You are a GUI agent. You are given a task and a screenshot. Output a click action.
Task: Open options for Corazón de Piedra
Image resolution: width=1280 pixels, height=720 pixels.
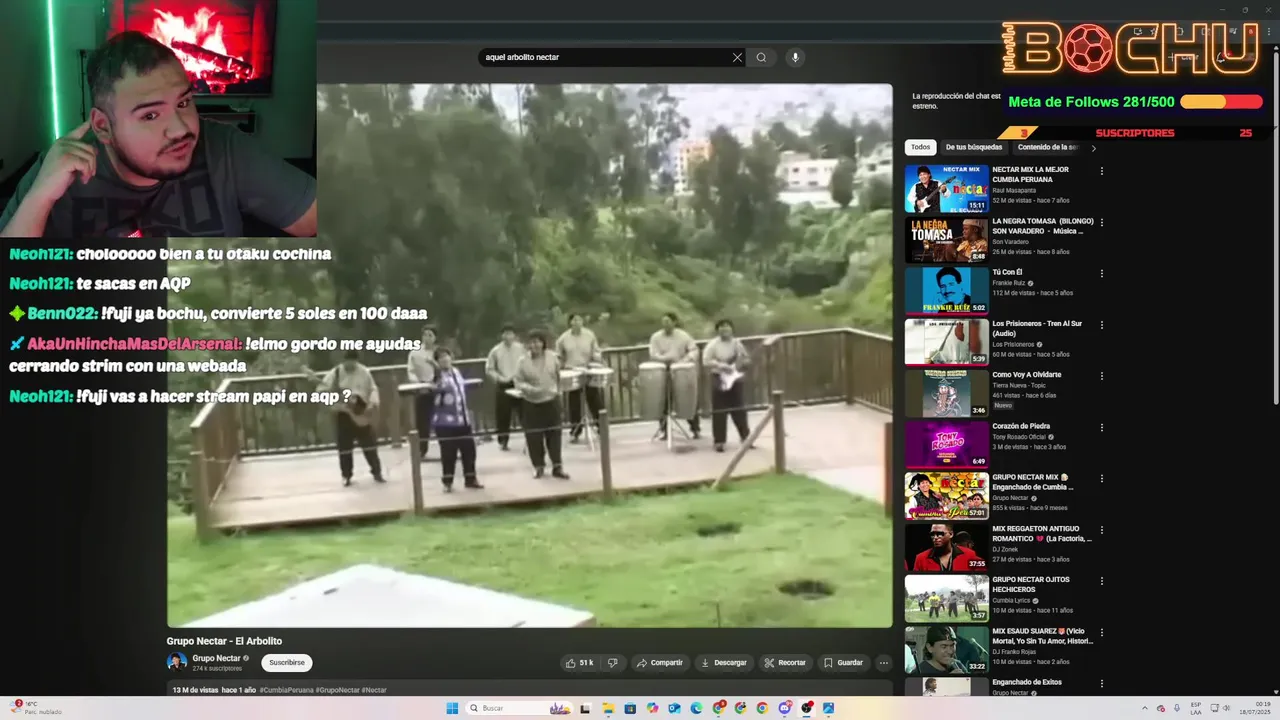[x=1102, y=427]
